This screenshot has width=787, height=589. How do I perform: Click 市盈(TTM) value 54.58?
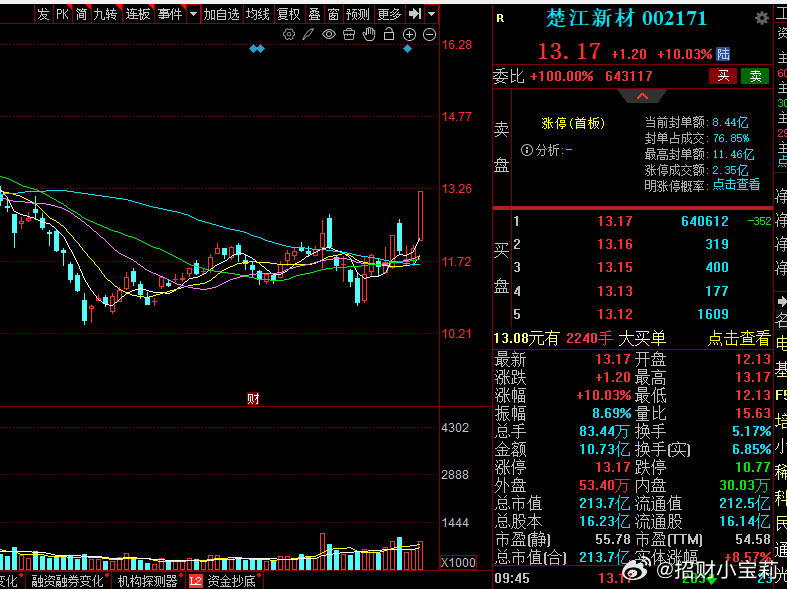[x=752, y=540]
